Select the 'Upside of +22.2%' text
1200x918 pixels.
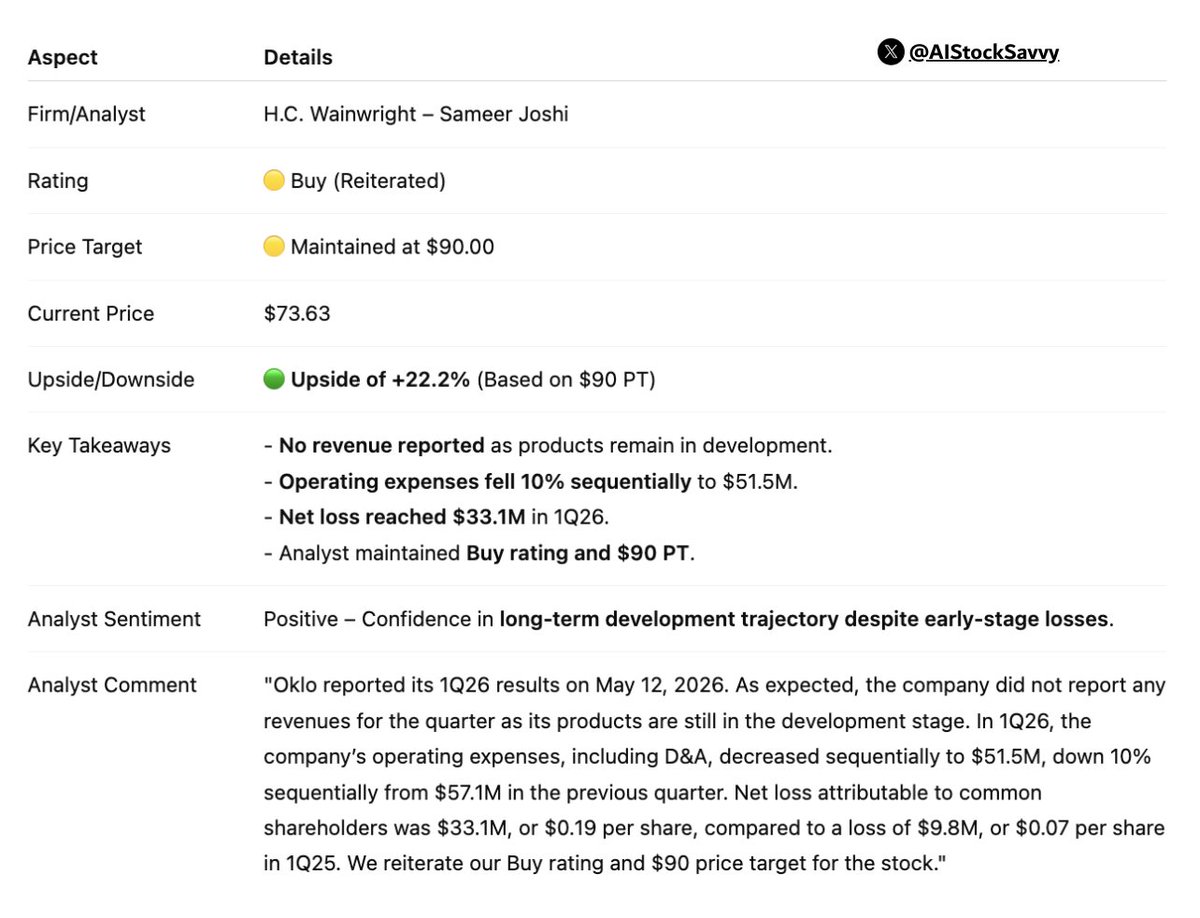[x=380, y=380]
